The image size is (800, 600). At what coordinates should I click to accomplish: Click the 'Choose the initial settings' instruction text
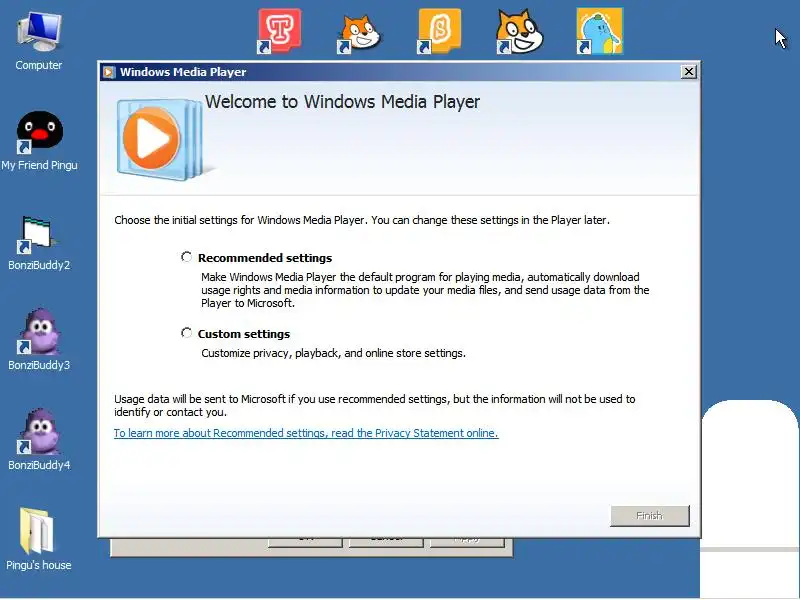(x=362, y=220)
